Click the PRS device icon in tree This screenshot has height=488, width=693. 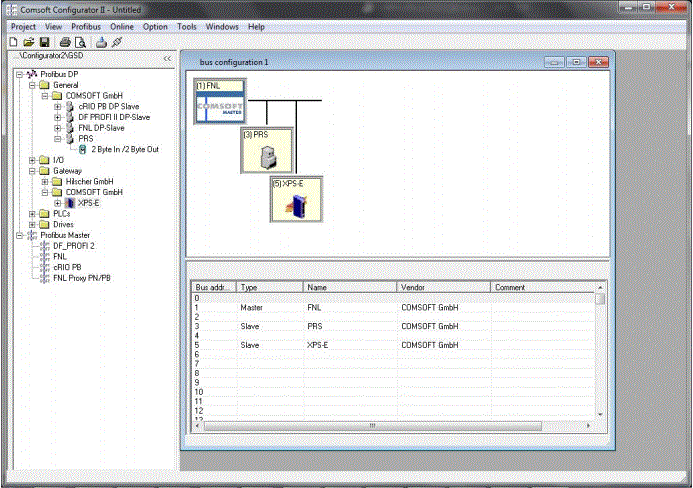click(69, 138)
